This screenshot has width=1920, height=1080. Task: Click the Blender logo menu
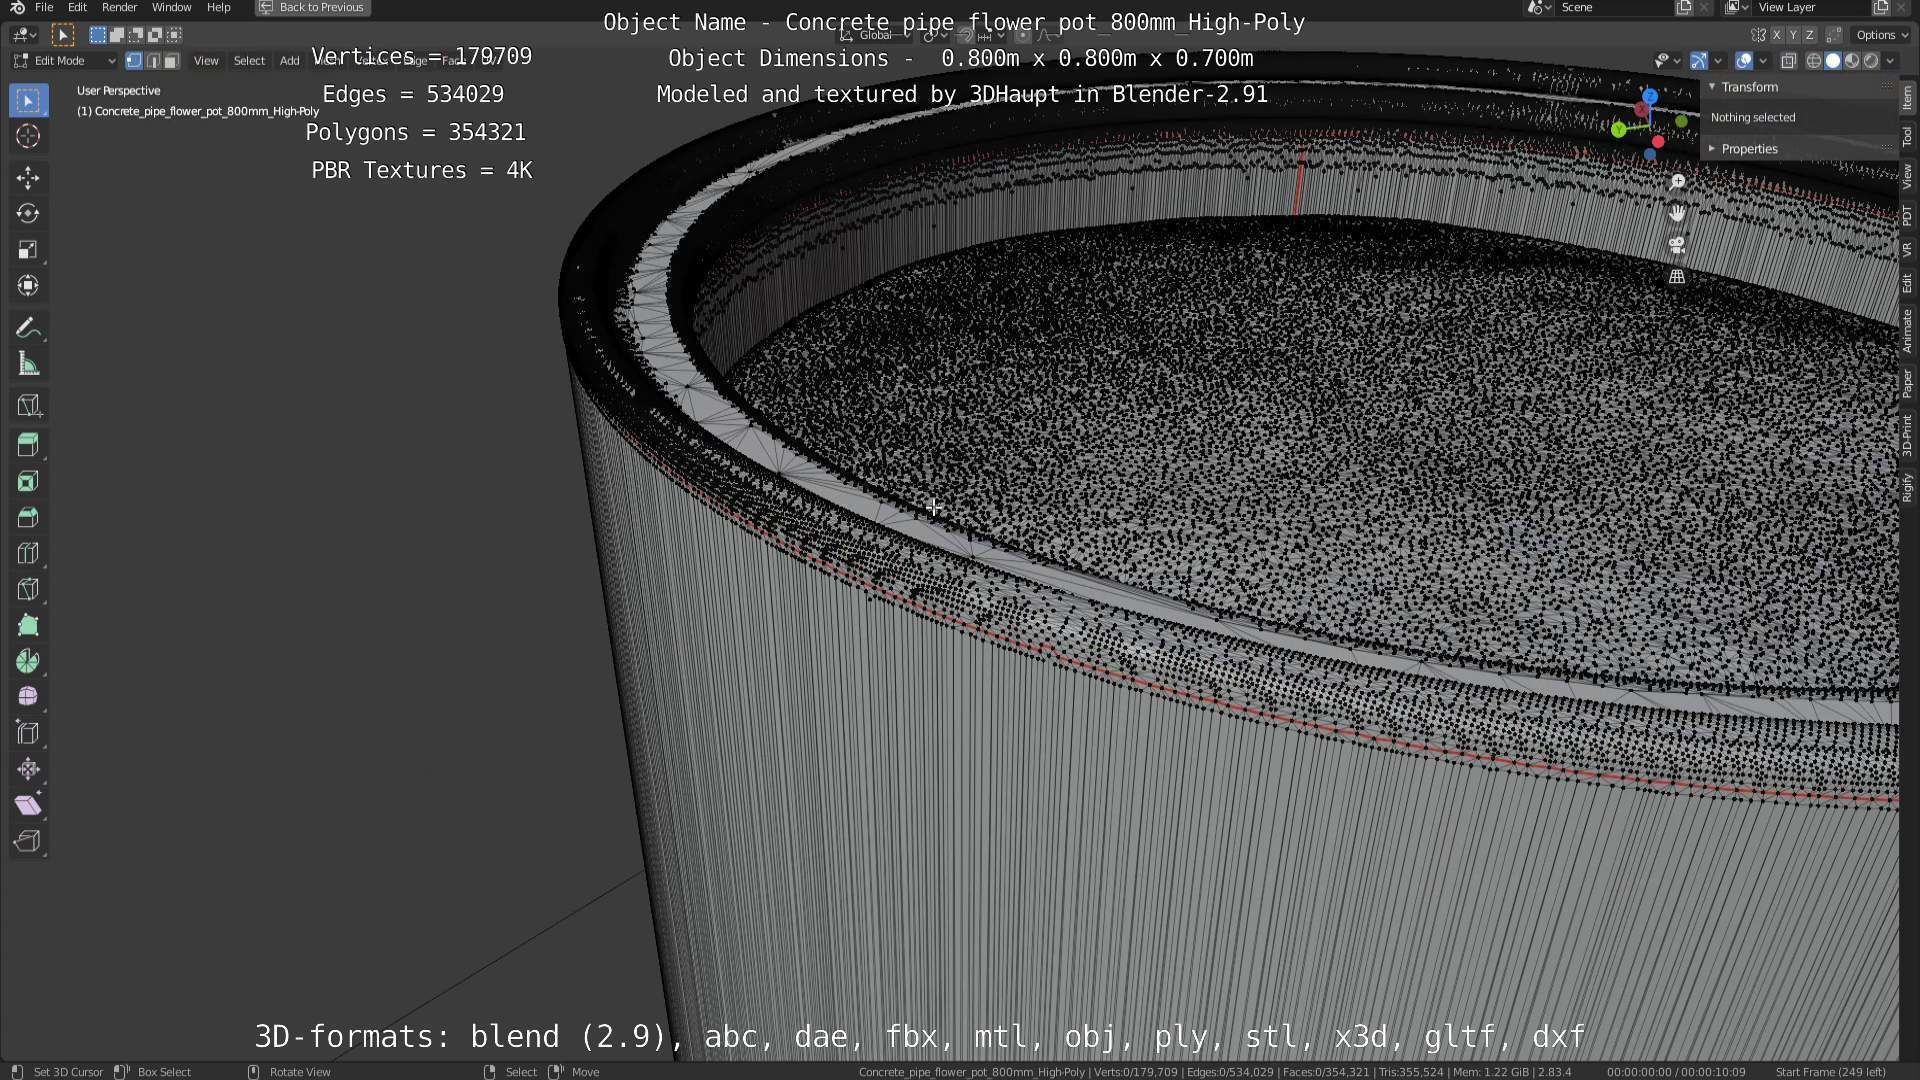(17, 7)
